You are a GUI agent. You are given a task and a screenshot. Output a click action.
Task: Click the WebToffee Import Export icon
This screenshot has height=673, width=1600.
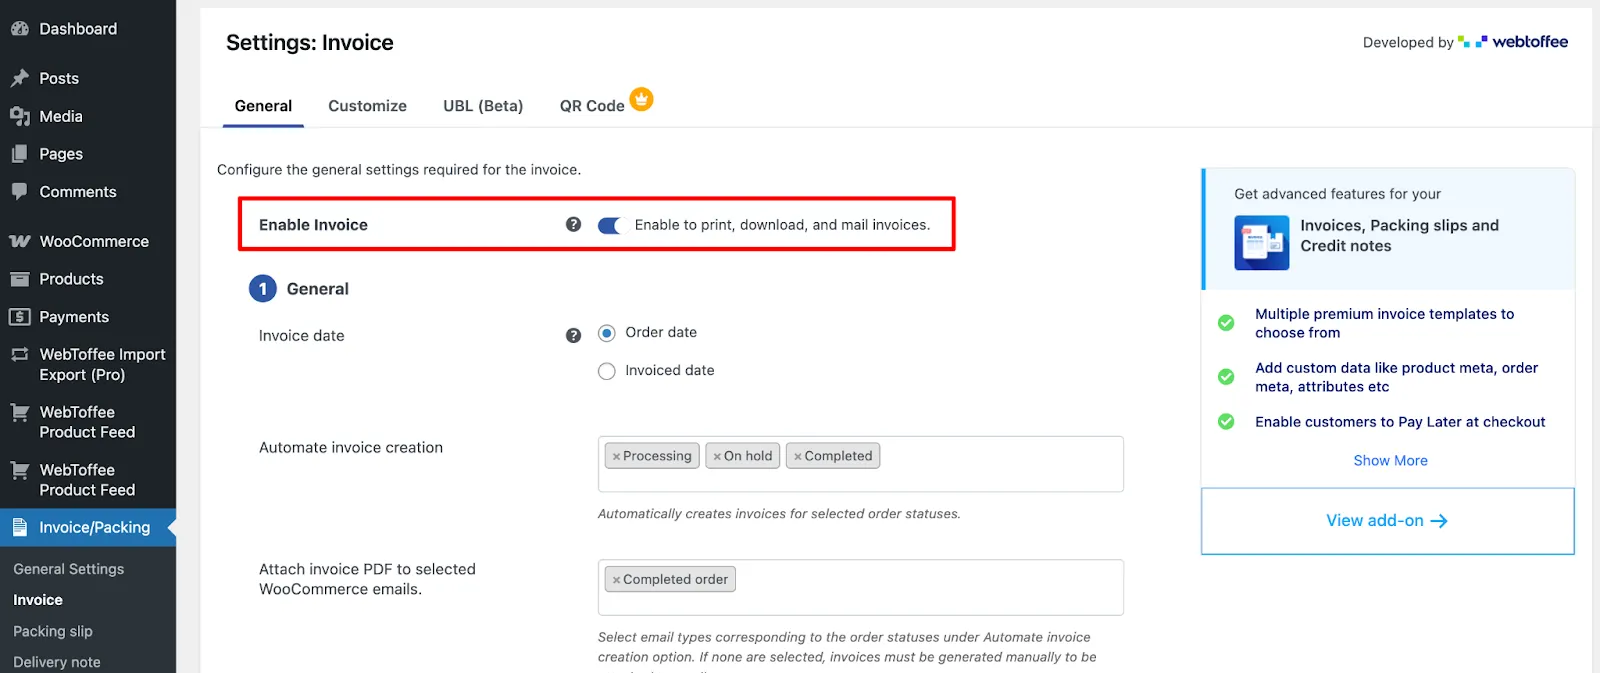19,354
